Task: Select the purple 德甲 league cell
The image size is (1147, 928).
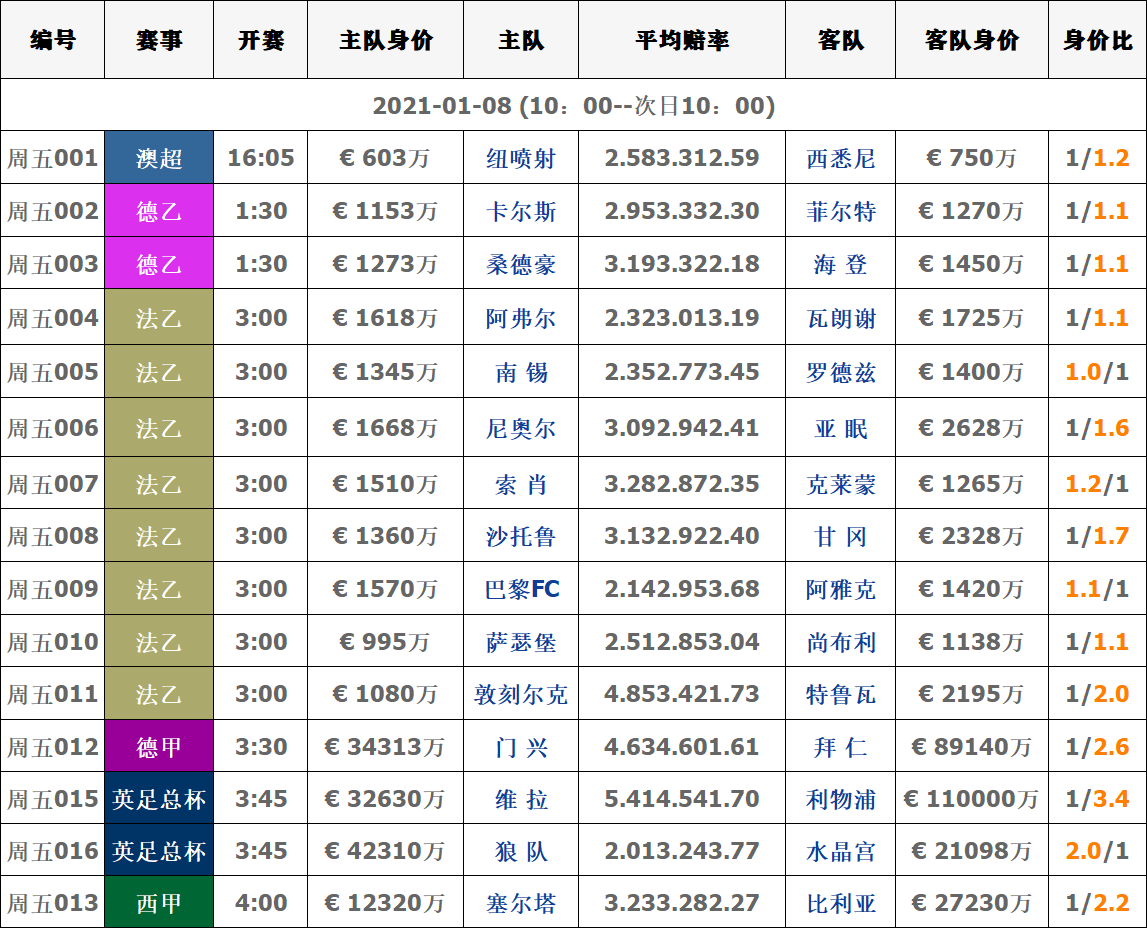Action: 159,747
